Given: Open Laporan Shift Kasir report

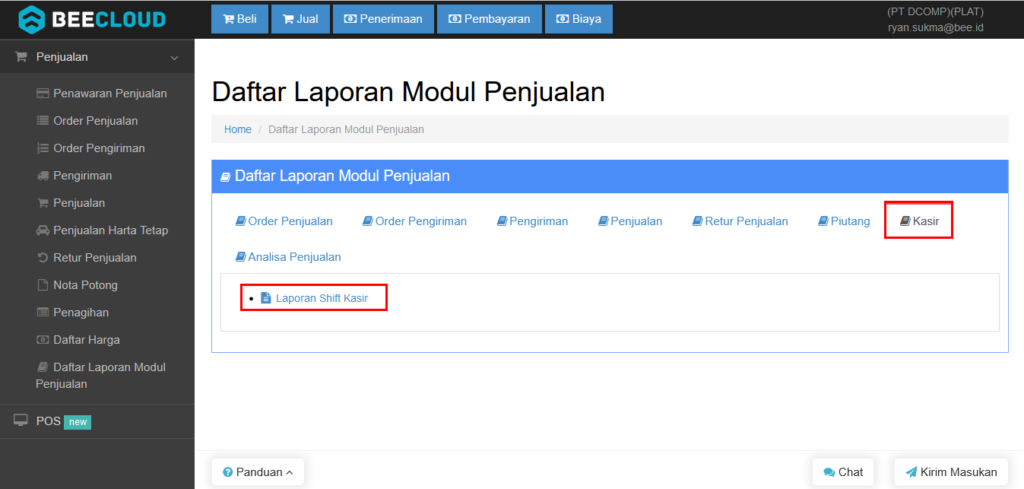Looking at the screenshot, I should (322, 298).
